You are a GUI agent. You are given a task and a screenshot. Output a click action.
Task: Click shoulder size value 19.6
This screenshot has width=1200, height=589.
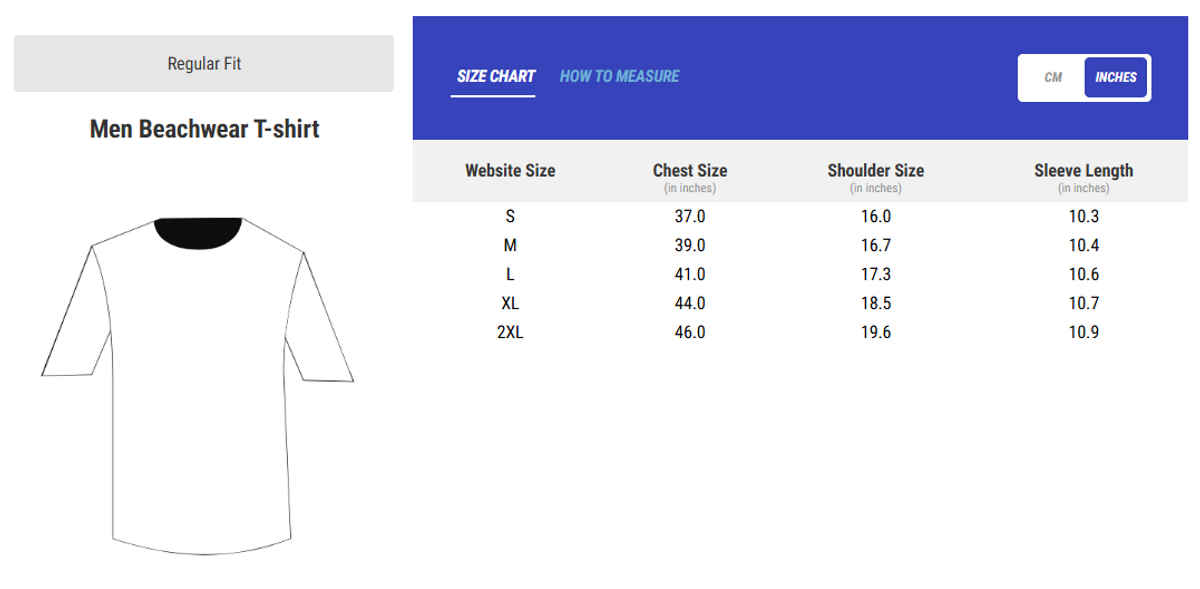[875, 332]
